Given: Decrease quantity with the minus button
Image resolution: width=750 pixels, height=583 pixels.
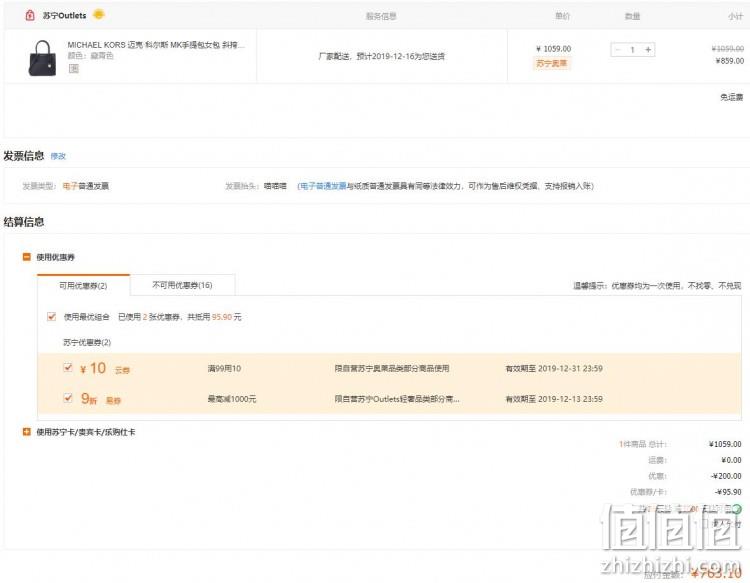Looking at the screenshot, I should tap(618, 50).
